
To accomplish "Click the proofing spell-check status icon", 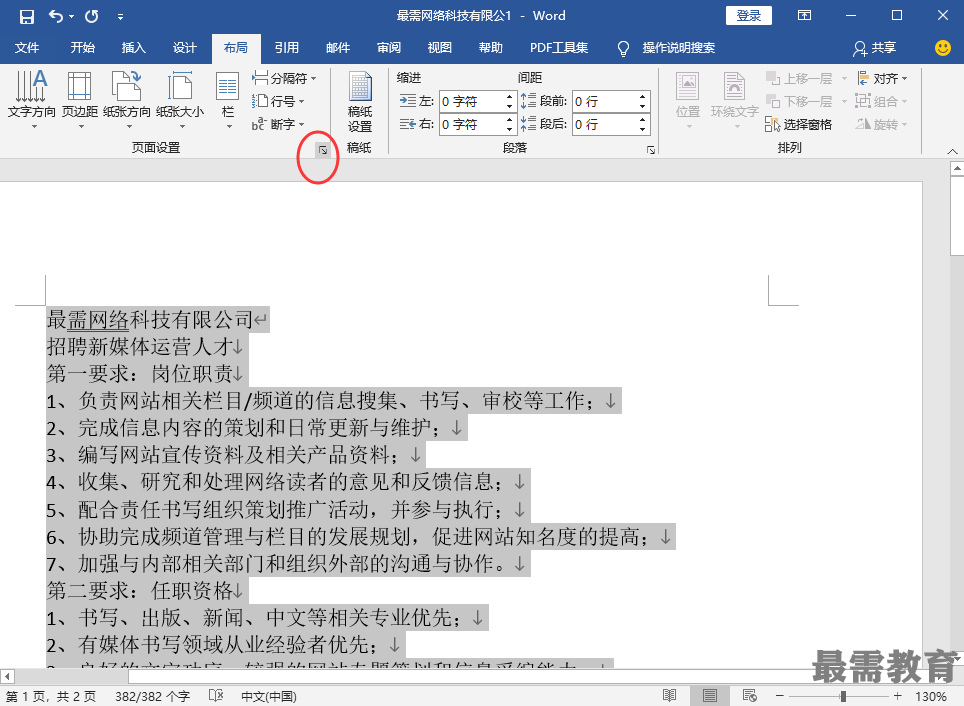I will [216, 696].
